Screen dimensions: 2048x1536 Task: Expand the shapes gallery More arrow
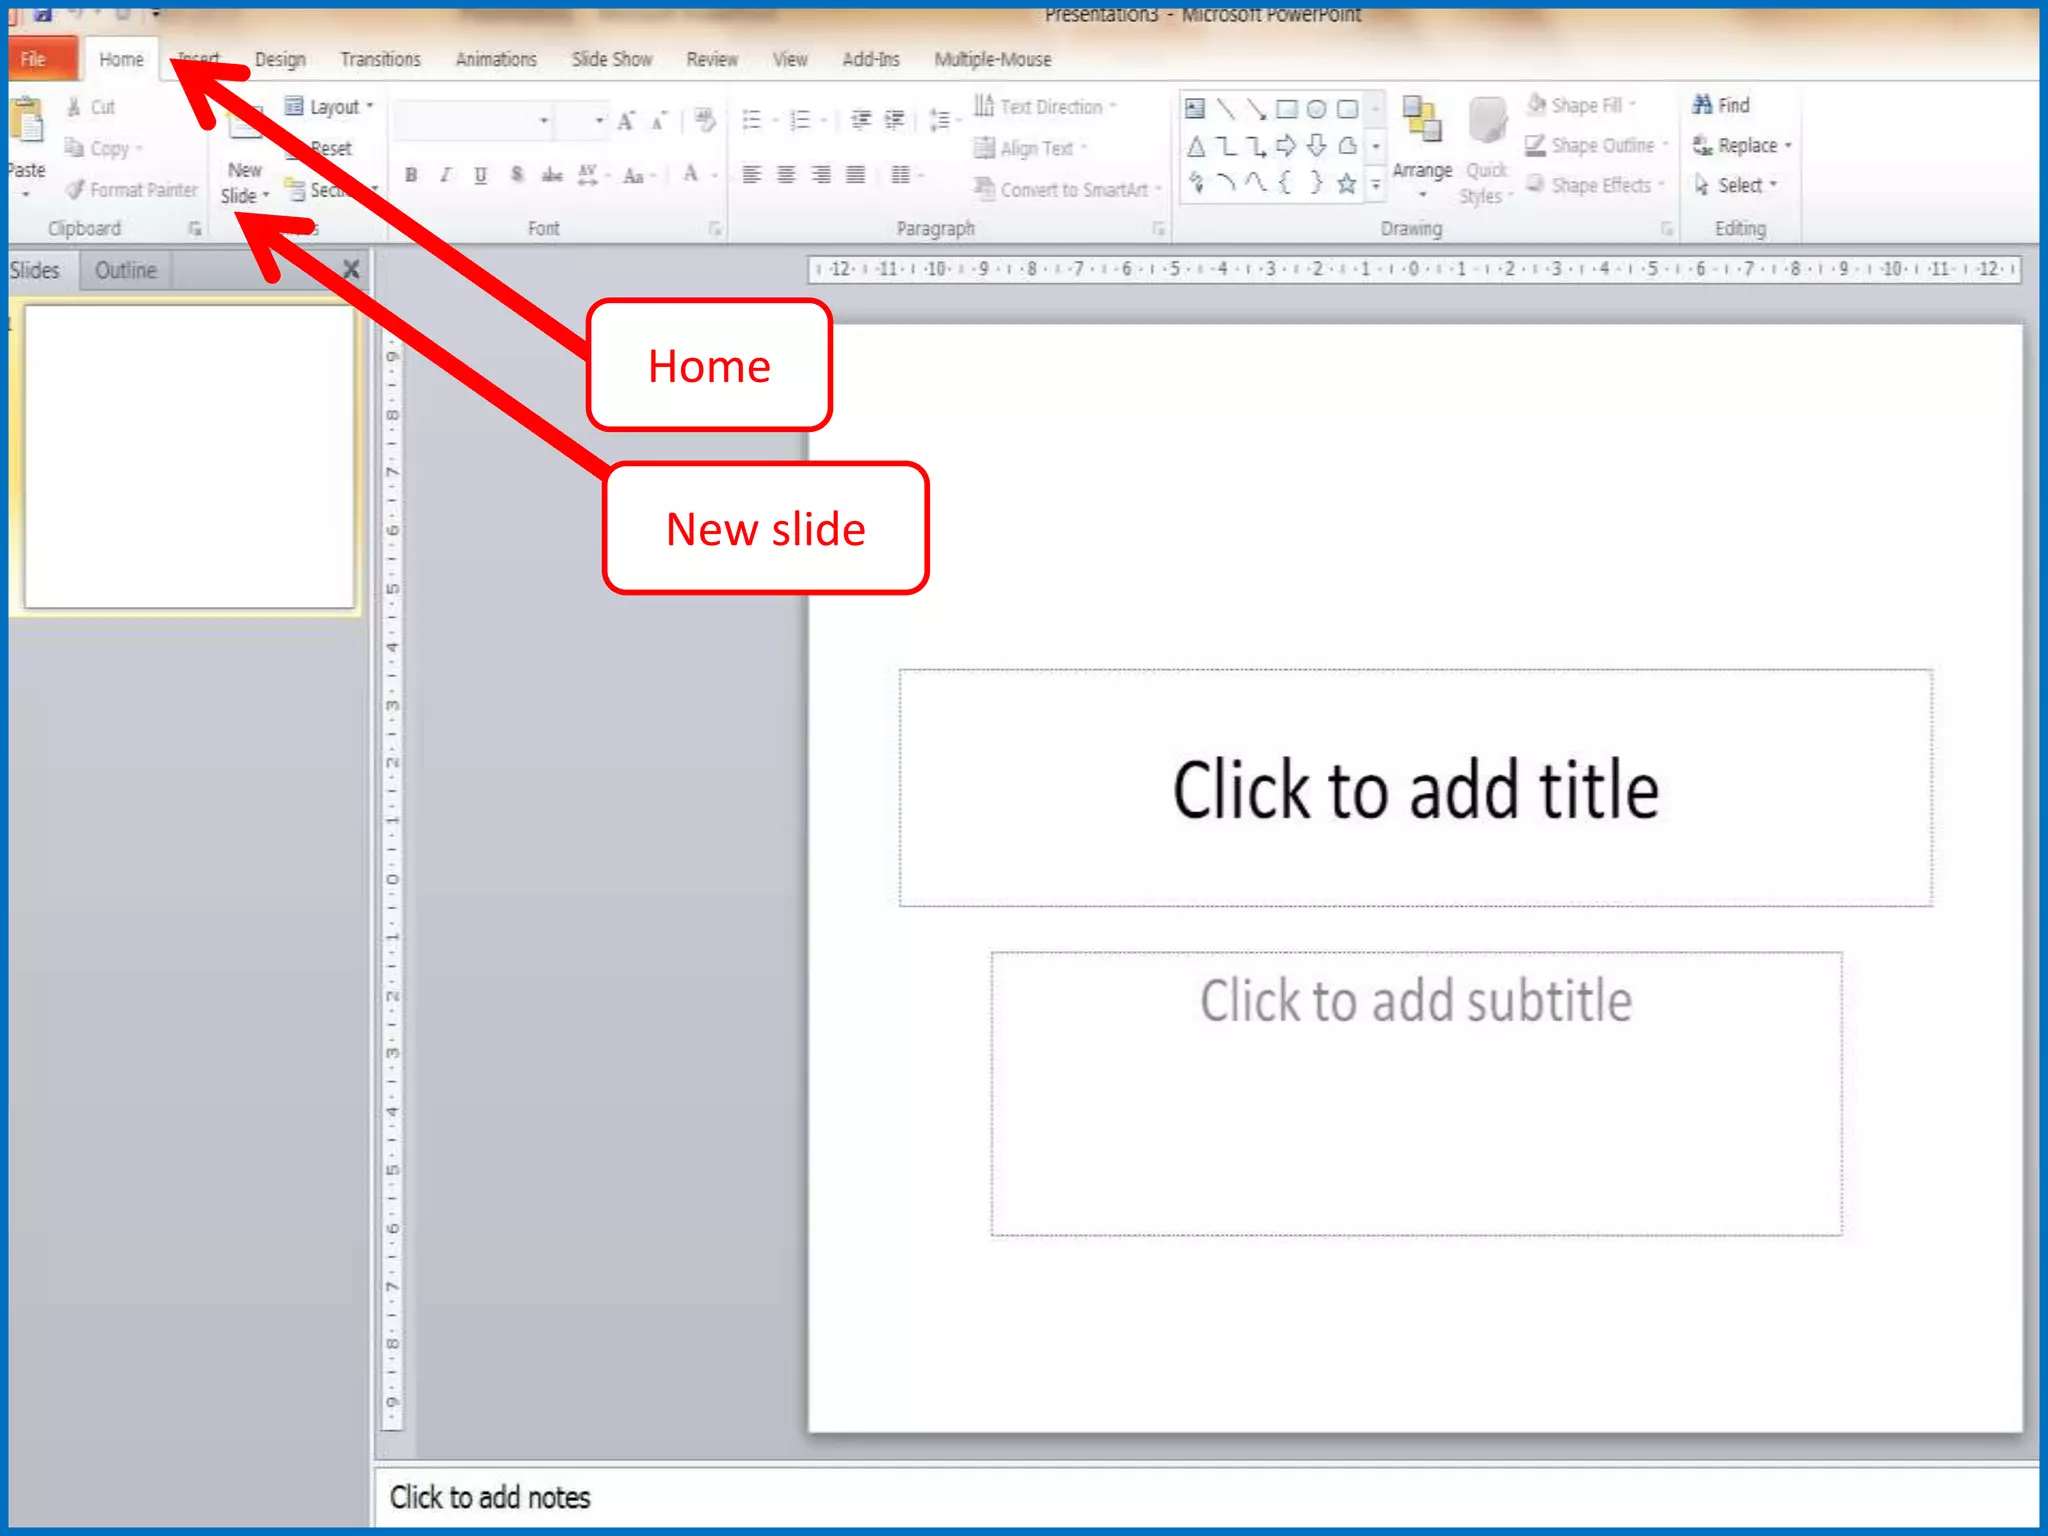(x=1376, y=185)
